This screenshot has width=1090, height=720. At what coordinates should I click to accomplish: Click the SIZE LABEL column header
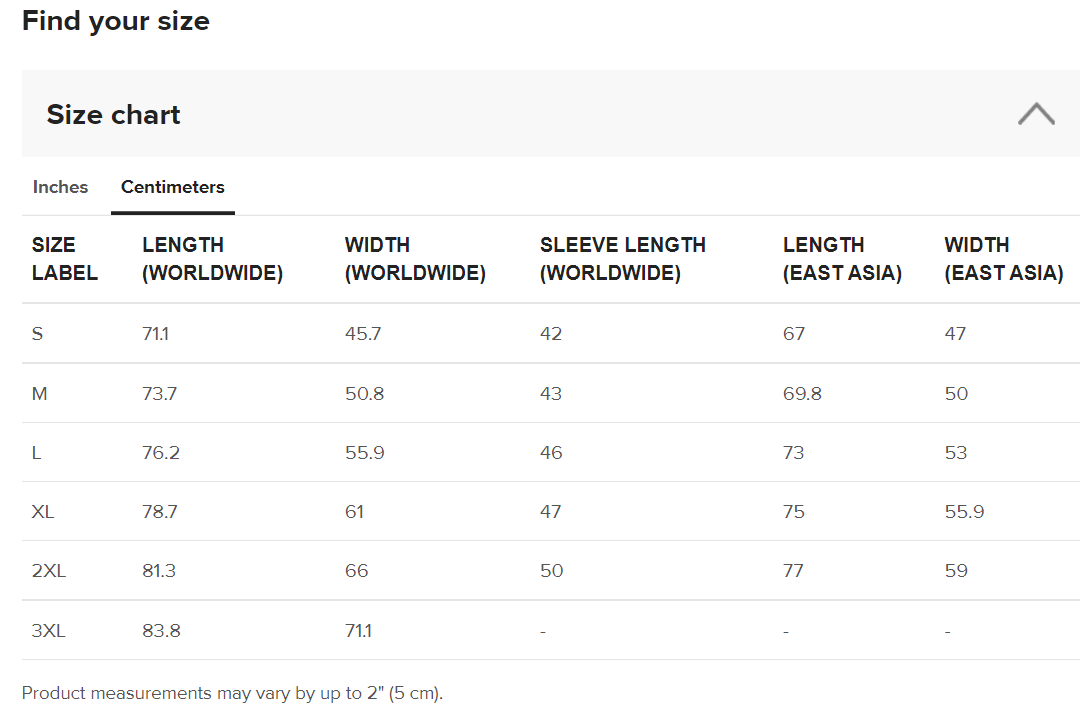(64, 259)
